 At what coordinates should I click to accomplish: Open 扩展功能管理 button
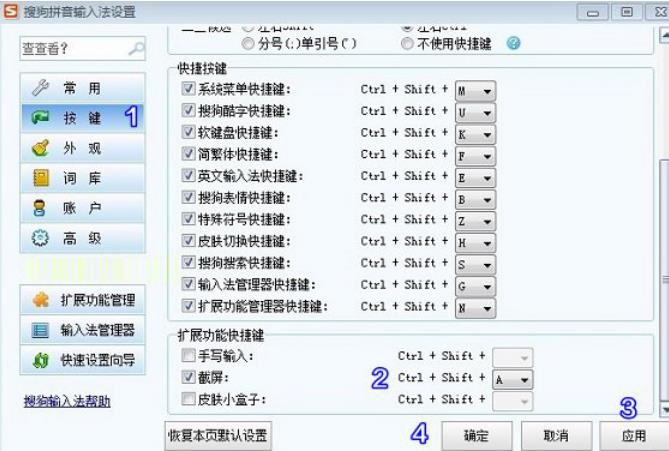(x=82, y=300)
